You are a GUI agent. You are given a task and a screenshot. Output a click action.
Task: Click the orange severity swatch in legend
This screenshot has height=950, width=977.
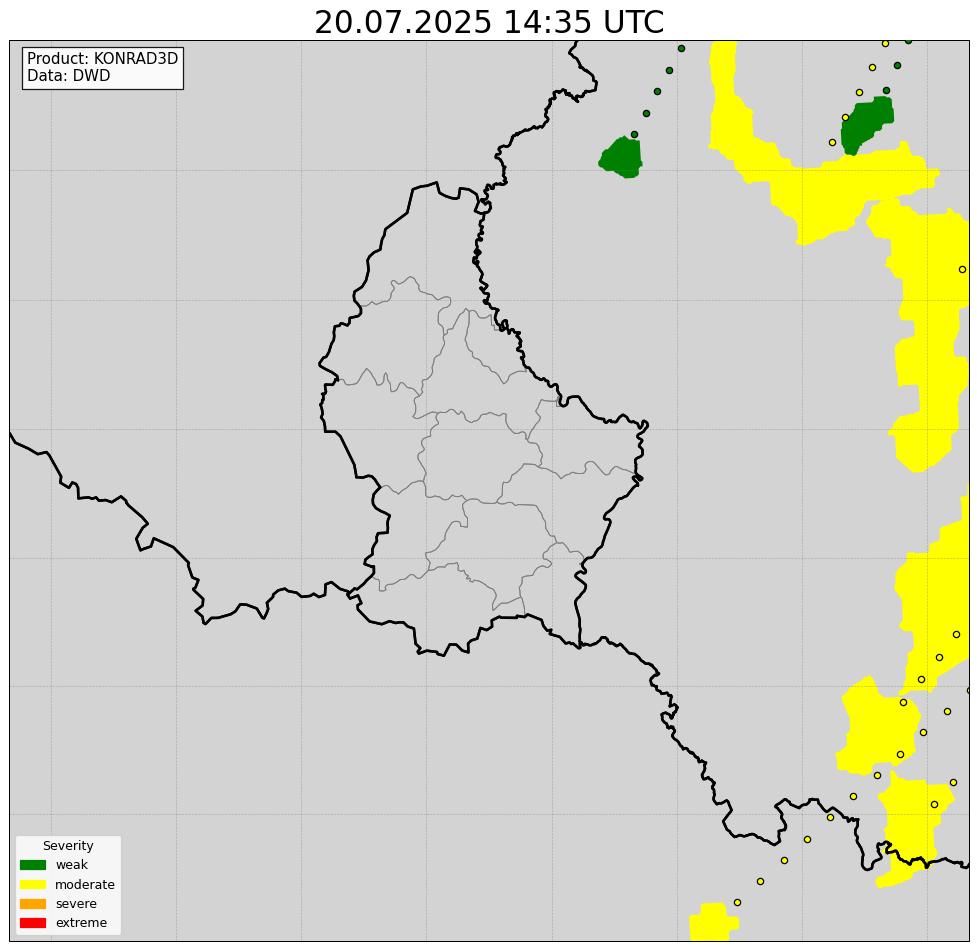(x=33, y=903)
